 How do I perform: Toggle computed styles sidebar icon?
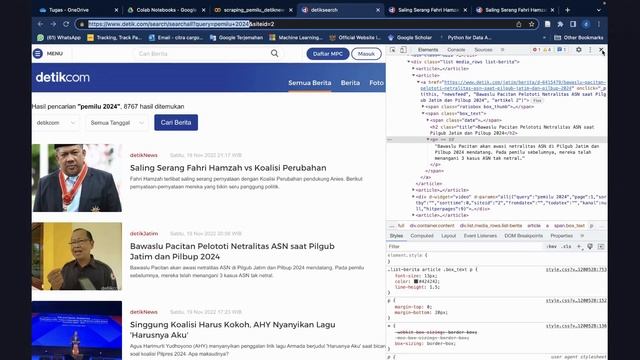pyautogui.click(x=601, y=247)
